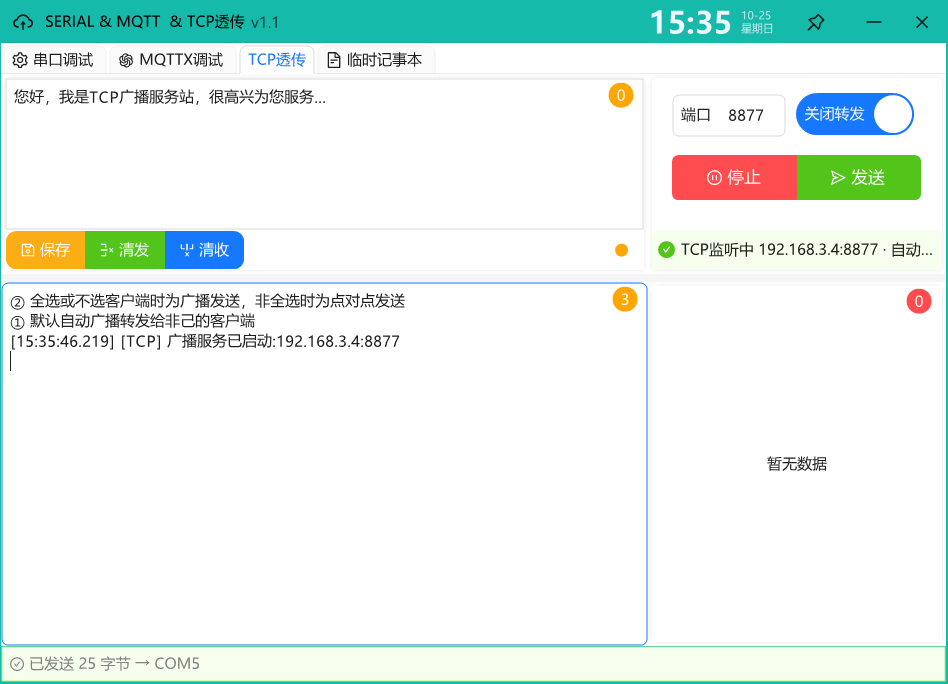The width and height of the screenshot is (948, 684).
Task: Close the application window
Action: click(x=921, y=22)
